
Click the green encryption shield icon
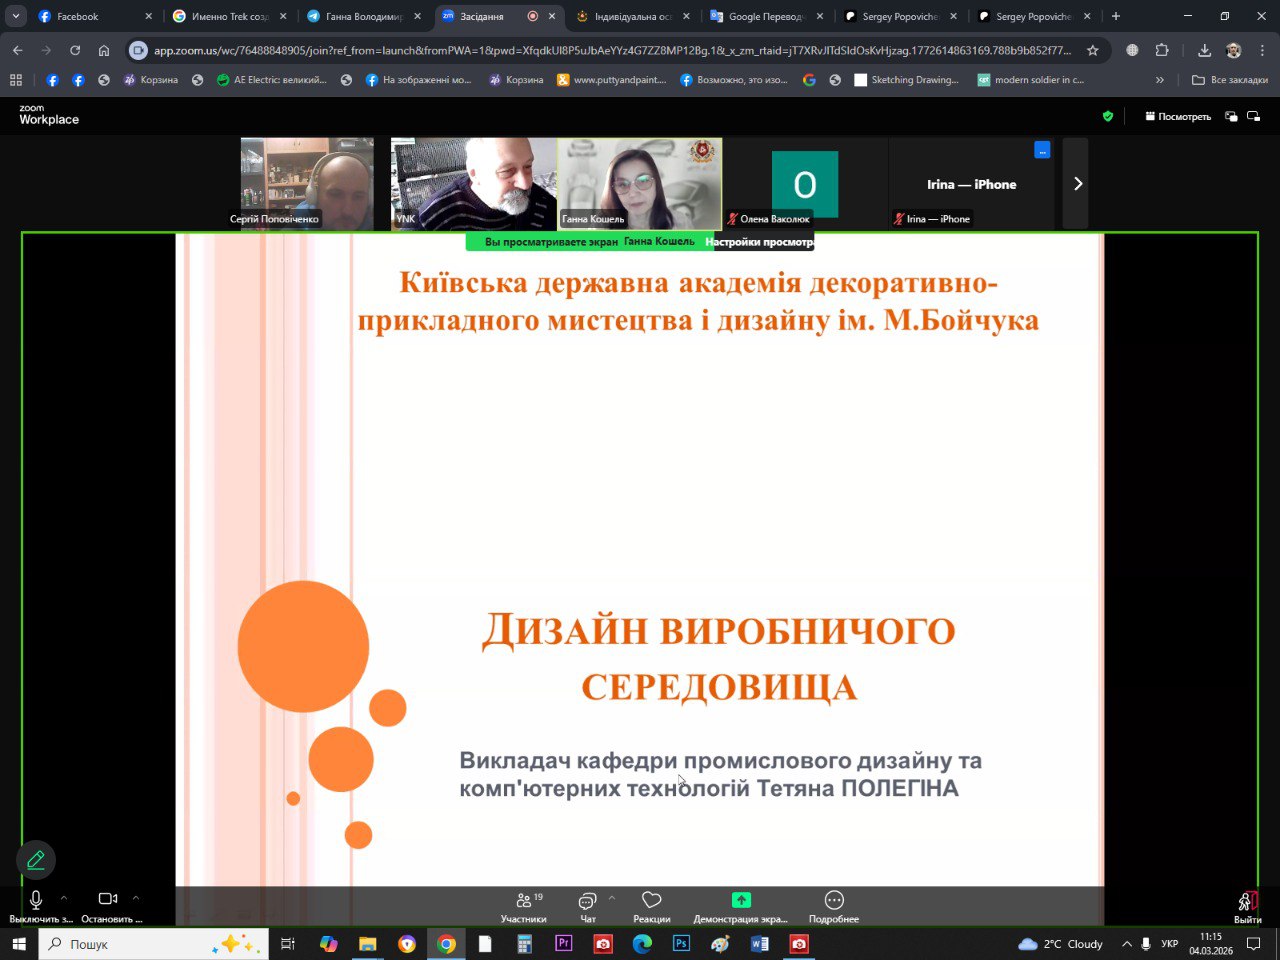(1107, 117)
